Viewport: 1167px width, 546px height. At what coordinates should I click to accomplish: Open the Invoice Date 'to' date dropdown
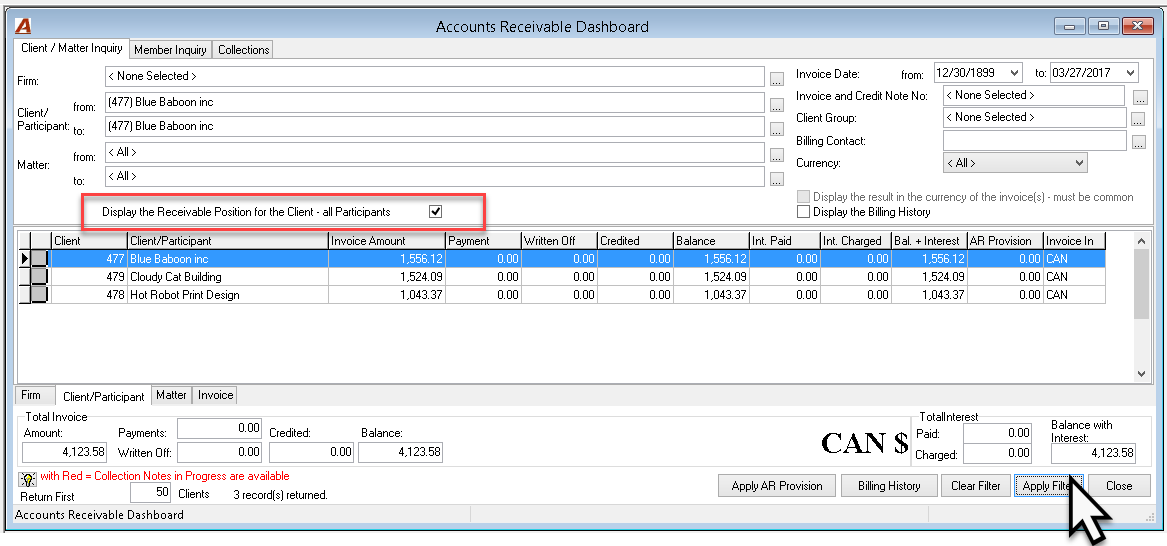pyautogui.click(x=1131, y=73)
